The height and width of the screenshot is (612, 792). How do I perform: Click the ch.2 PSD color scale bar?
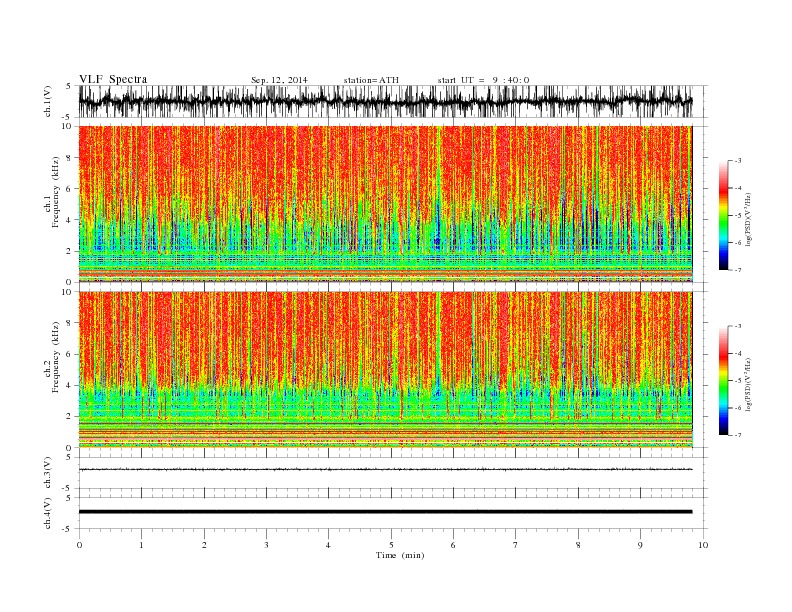[x=723, y=380]
